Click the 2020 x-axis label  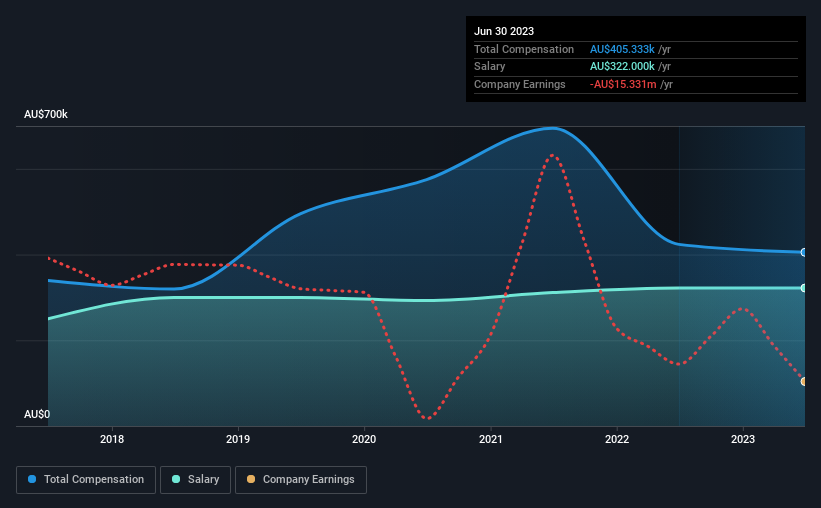pos(364,439)
